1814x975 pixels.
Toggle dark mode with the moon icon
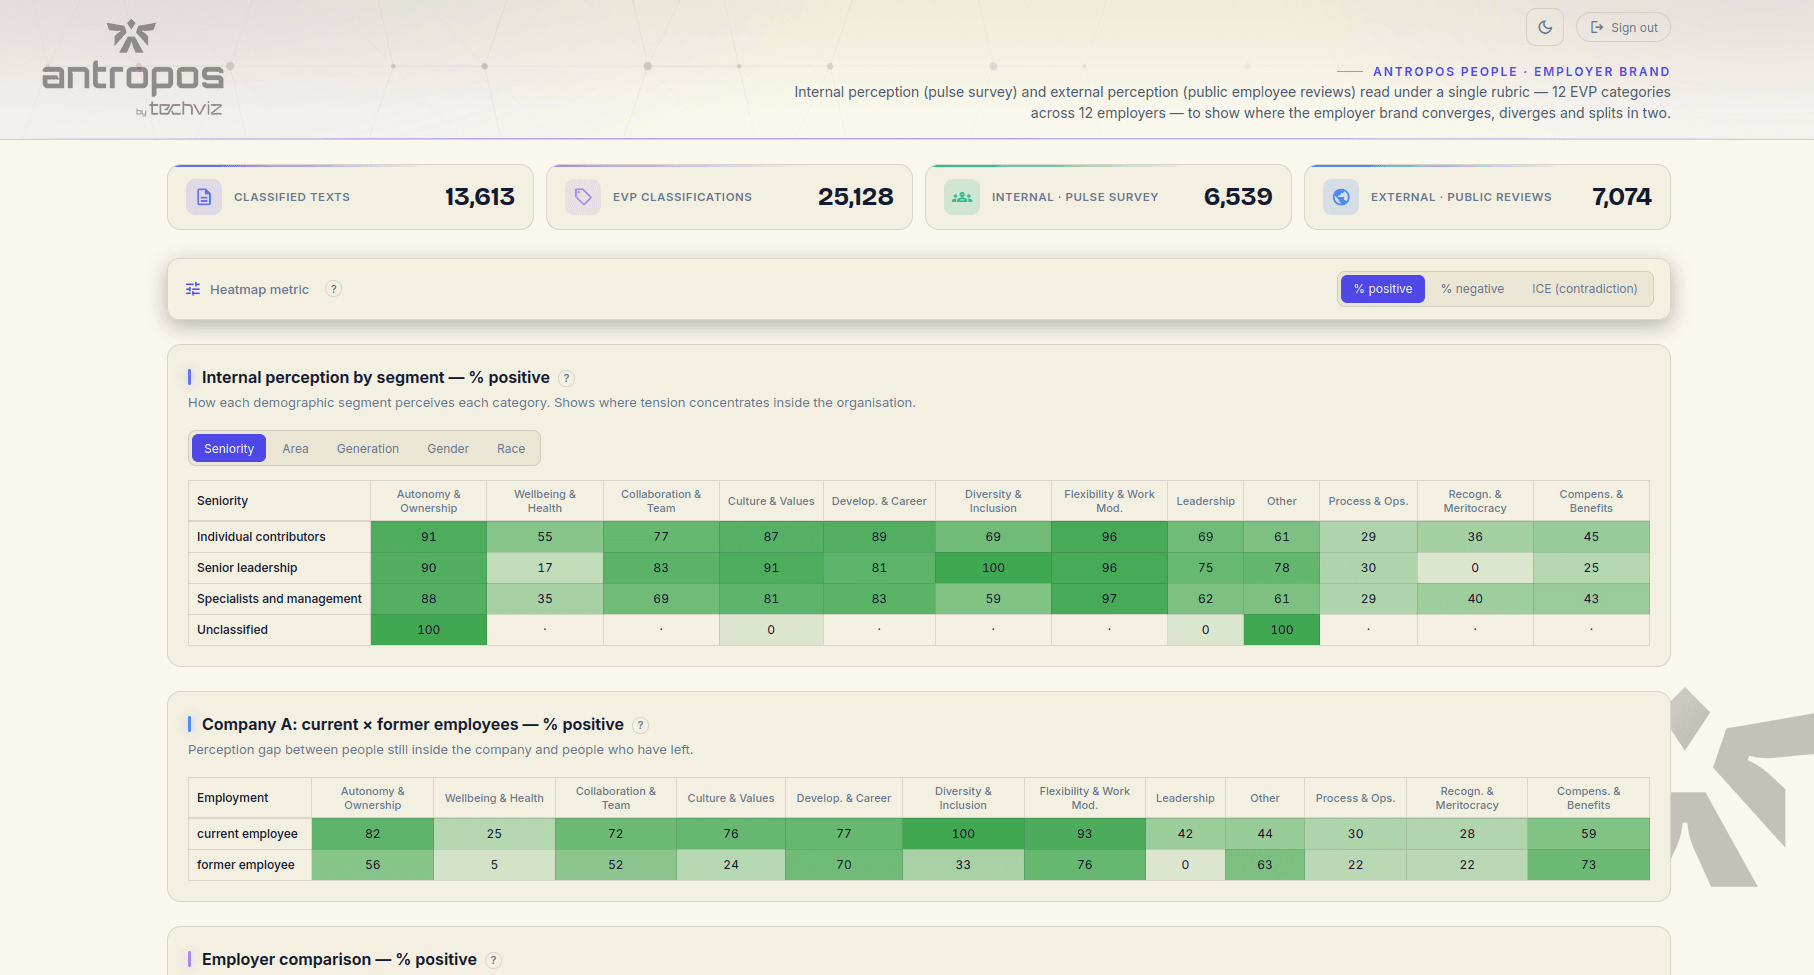coord(1545,27)
